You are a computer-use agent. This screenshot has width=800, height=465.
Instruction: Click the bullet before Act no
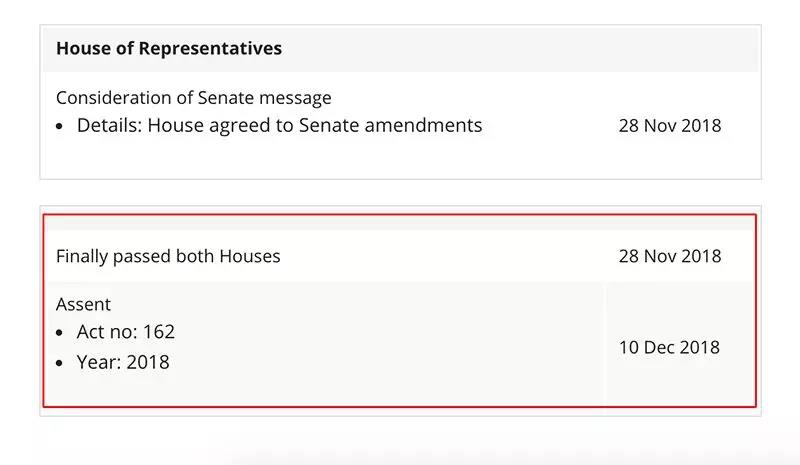coord(60,333)
